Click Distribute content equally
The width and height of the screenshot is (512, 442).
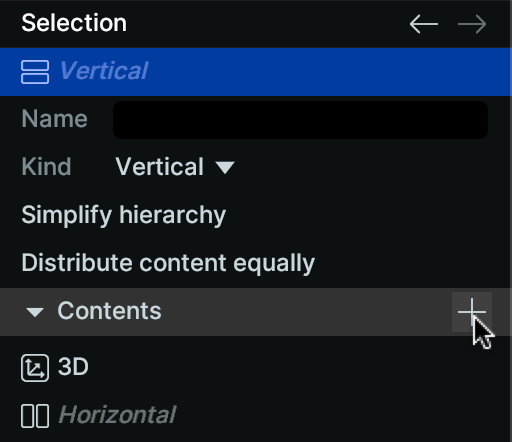[x=168, y=263]
